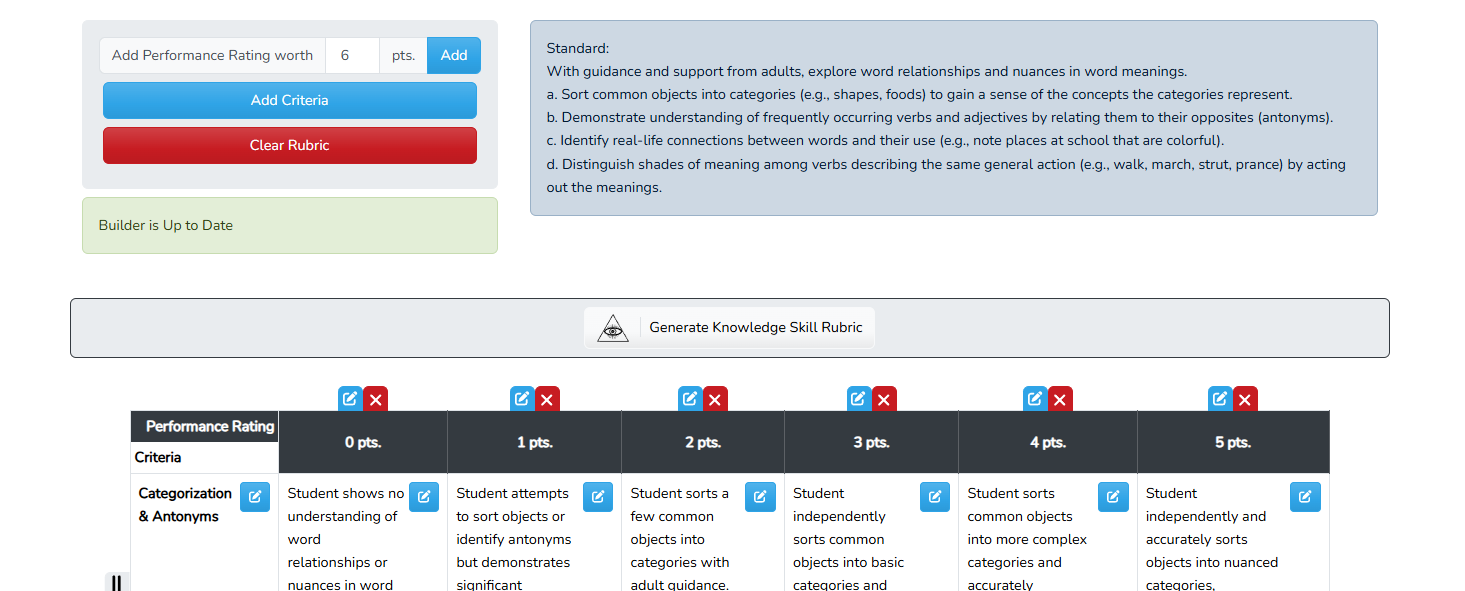The width and height of the screenshot is (1465, 591).
Task: Delete the 1 pts. rating column
Action: (547, 399)
